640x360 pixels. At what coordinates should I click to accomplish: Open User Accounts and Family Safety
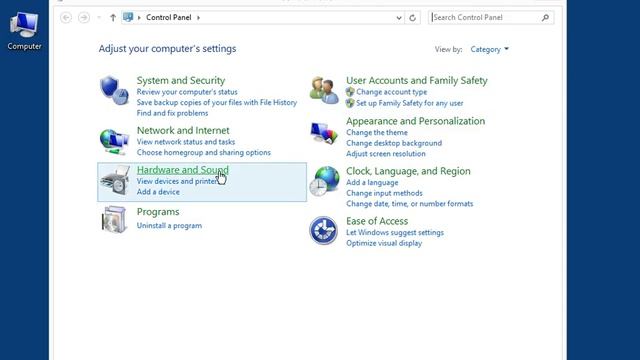[417, 80]
